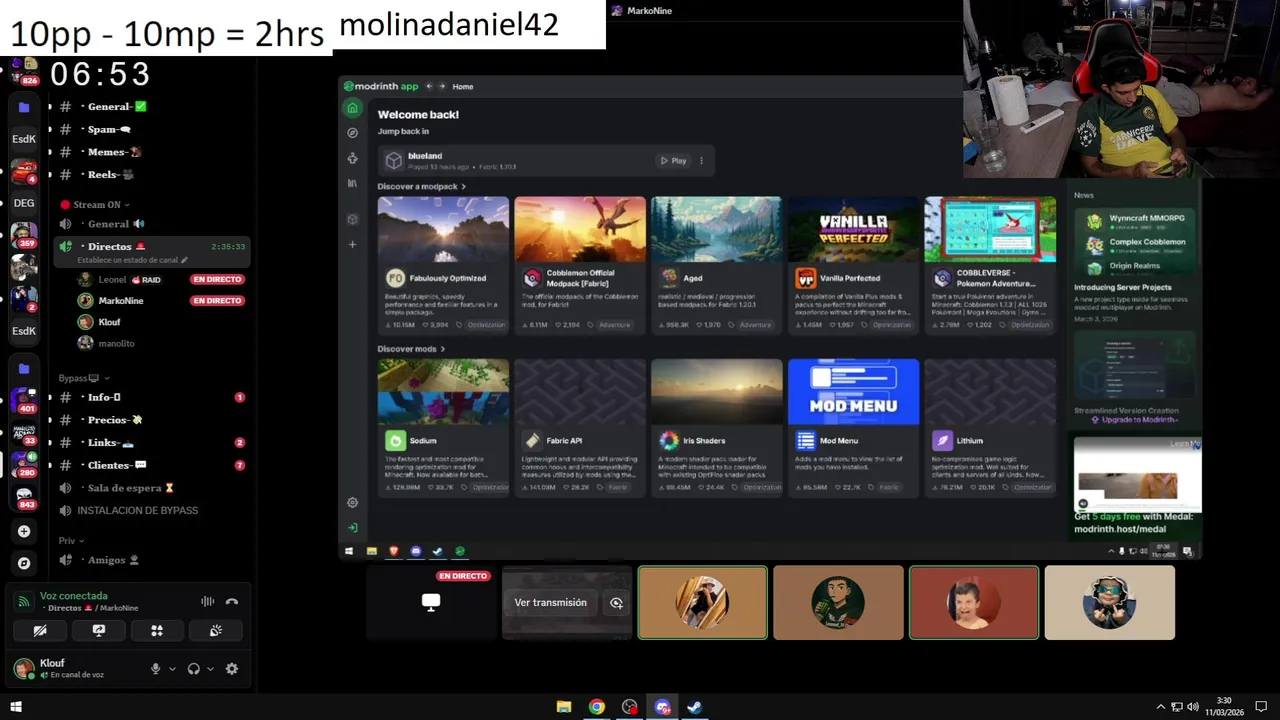
Task: Open microphone input options dropdown
Action: [x=172, y=669]
